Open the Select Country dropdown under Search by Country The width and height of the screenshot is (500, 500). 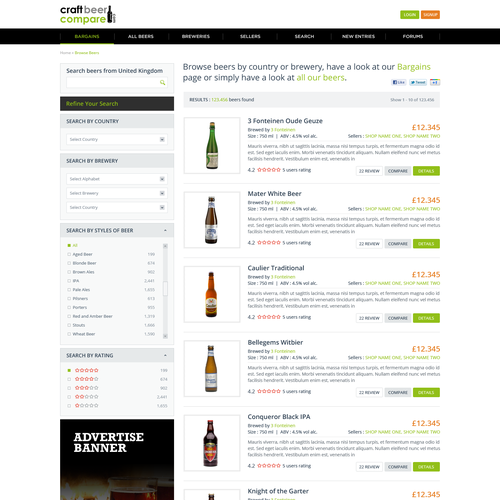click(x=117, y=139)
